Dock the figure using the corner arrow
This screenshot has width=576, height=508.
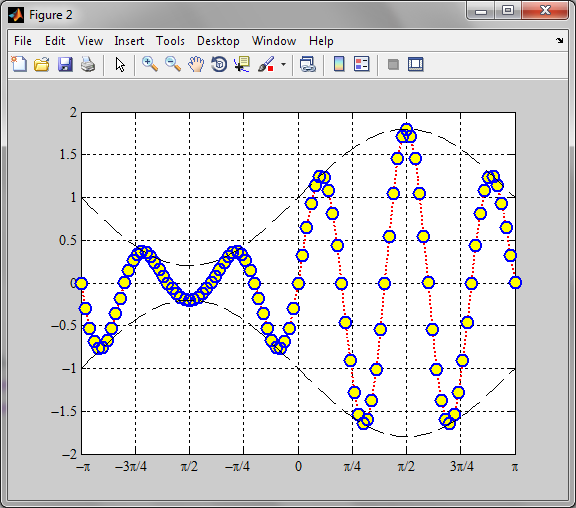559,40
